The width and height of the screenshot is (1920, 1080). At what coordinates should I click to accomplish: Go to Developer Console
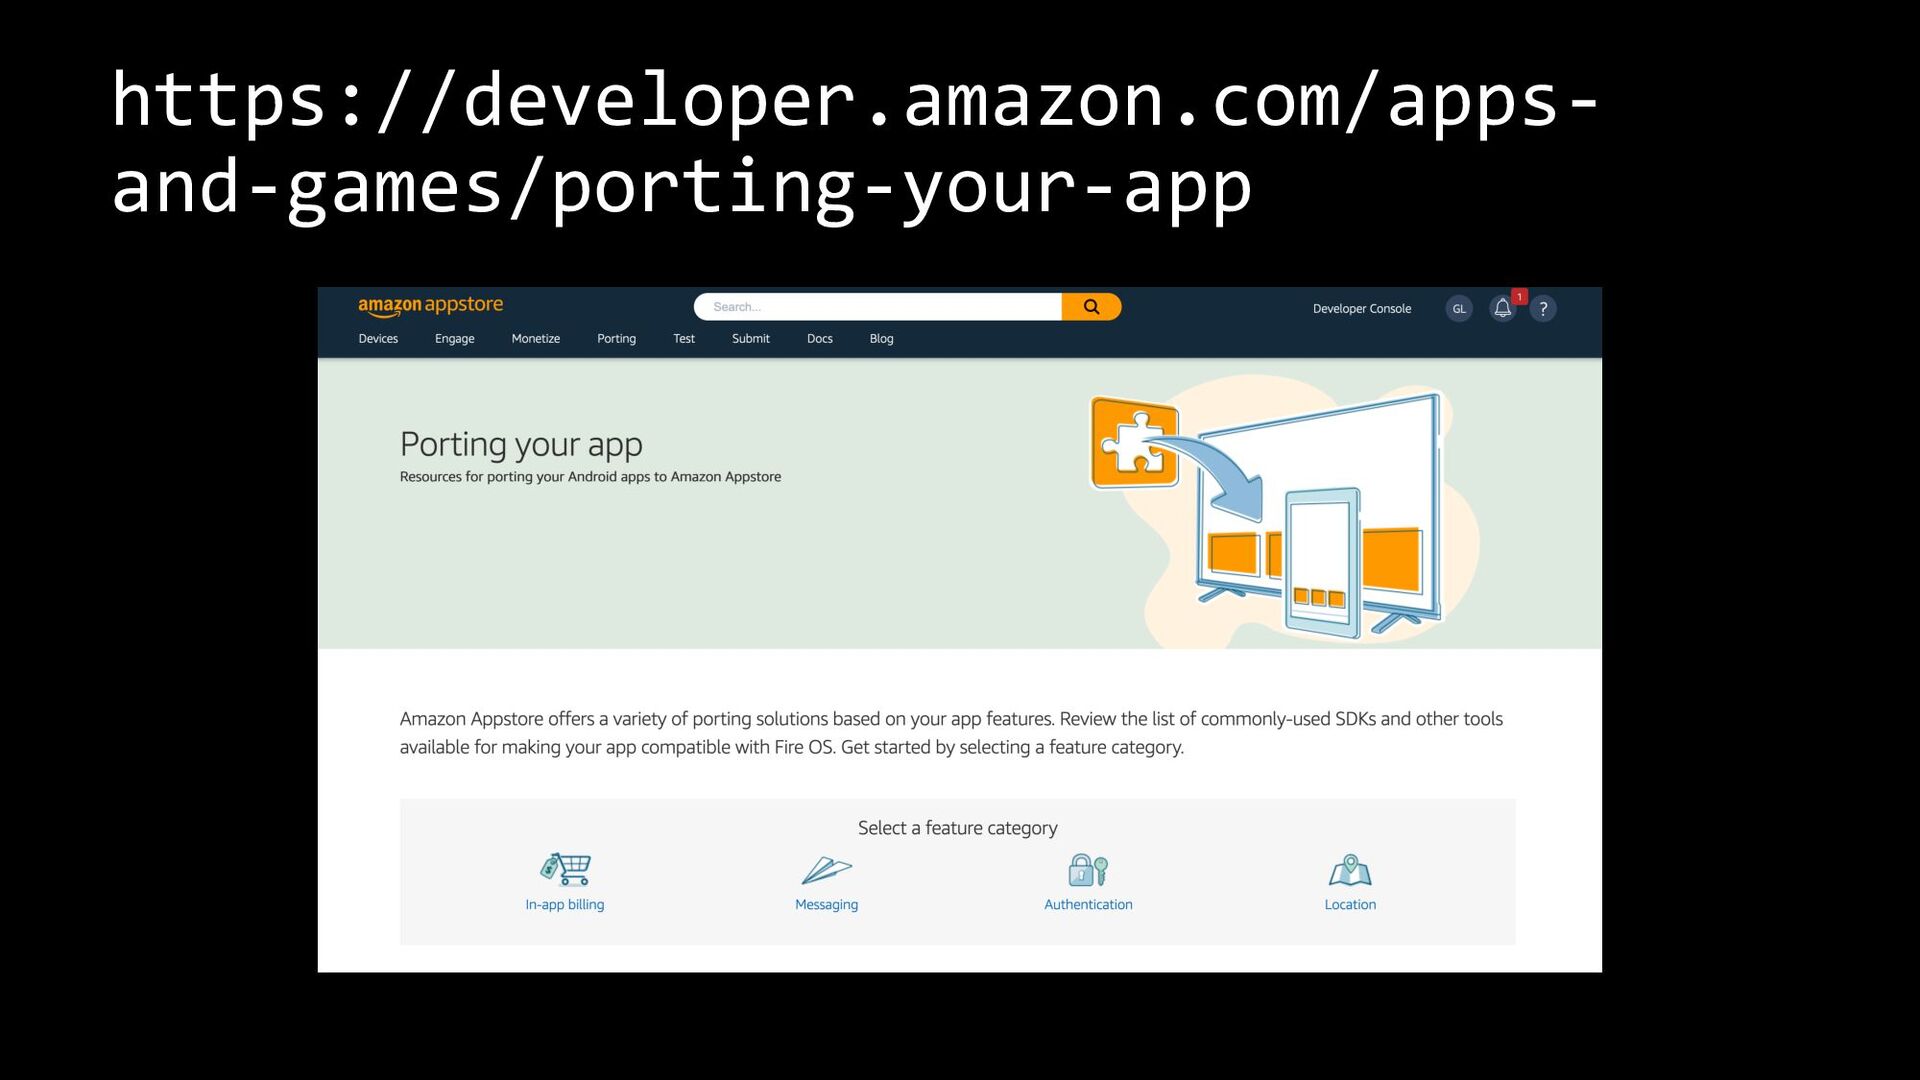point(1362,309)
